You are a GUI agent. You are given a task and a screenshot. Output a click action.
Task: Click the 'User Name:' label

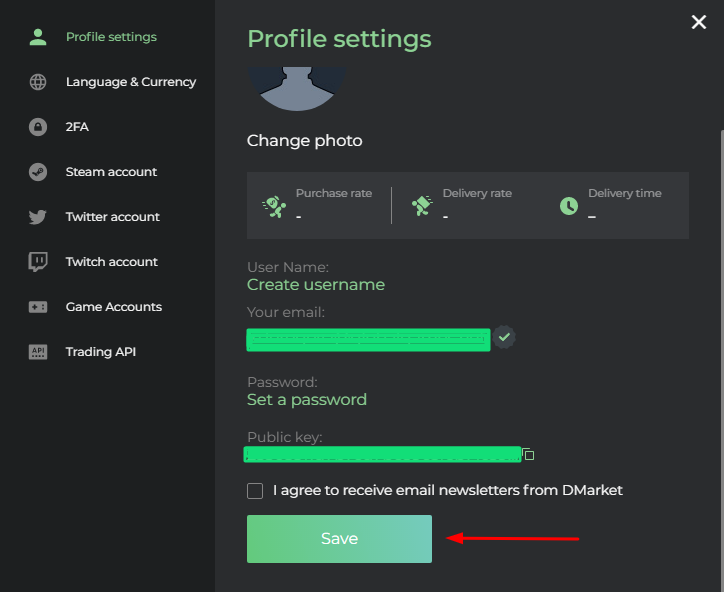click(x=288, y=267)
